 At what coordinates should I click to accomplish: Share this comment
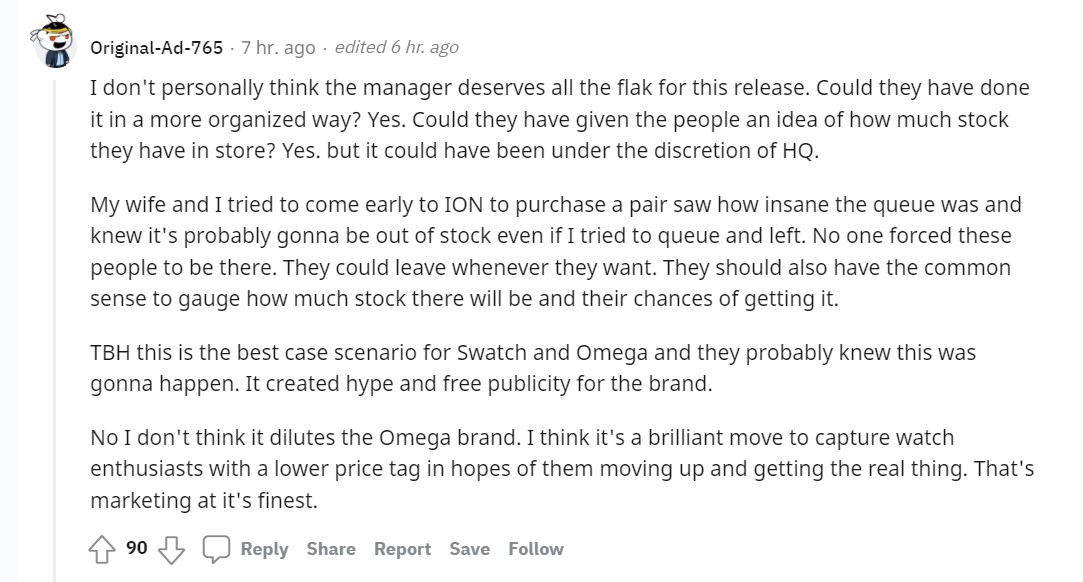click(x=331, y=549)
